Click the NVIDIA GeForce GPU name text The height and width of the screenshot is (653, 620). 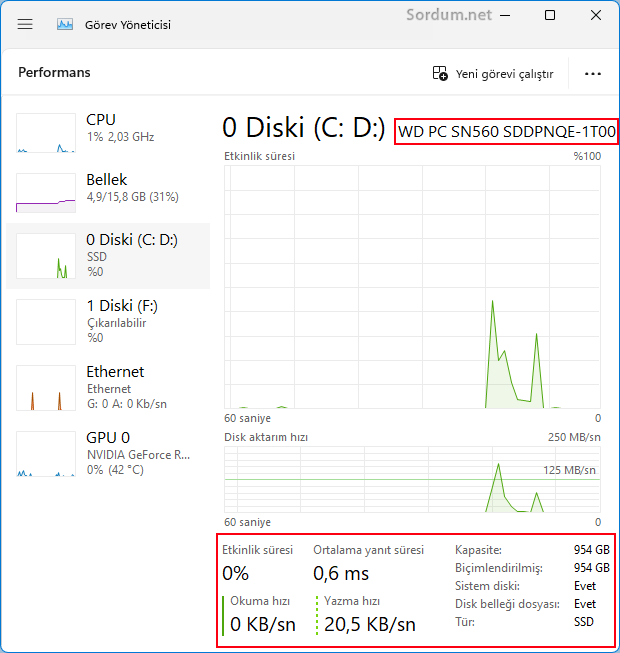tap(138, 455)
